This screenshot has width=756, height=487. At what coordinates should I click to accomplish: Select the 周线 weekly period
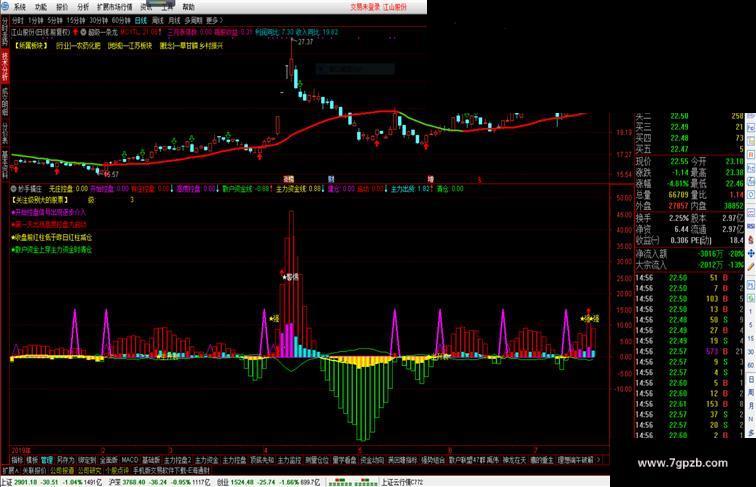coord(158,20)
